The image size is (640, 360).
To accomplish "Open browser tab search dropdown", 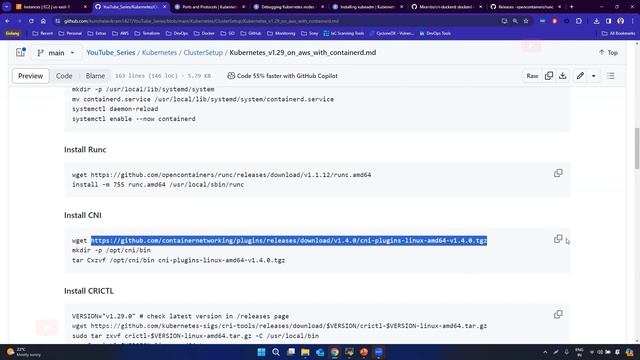I will [x=7, y=7].
